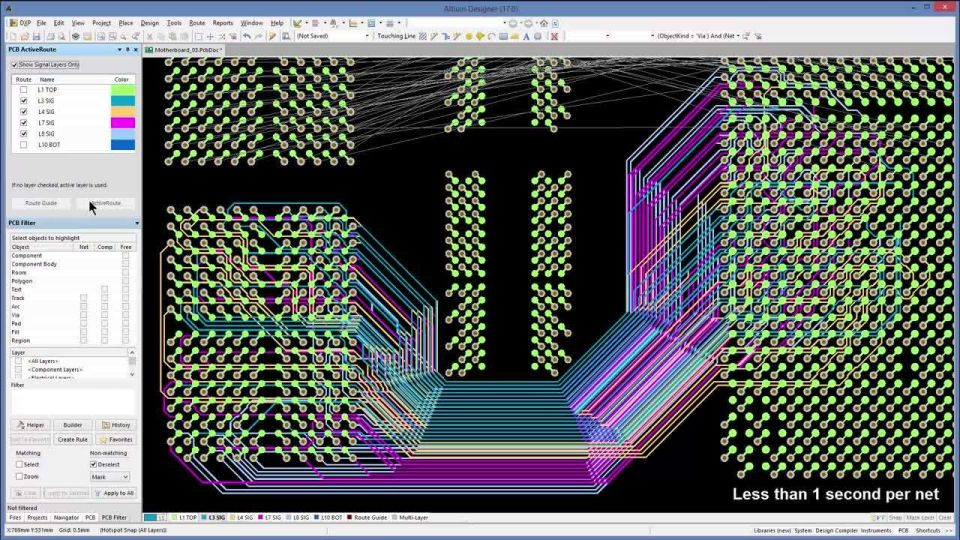Open the Design menu
960x540 pixels.
149,23
